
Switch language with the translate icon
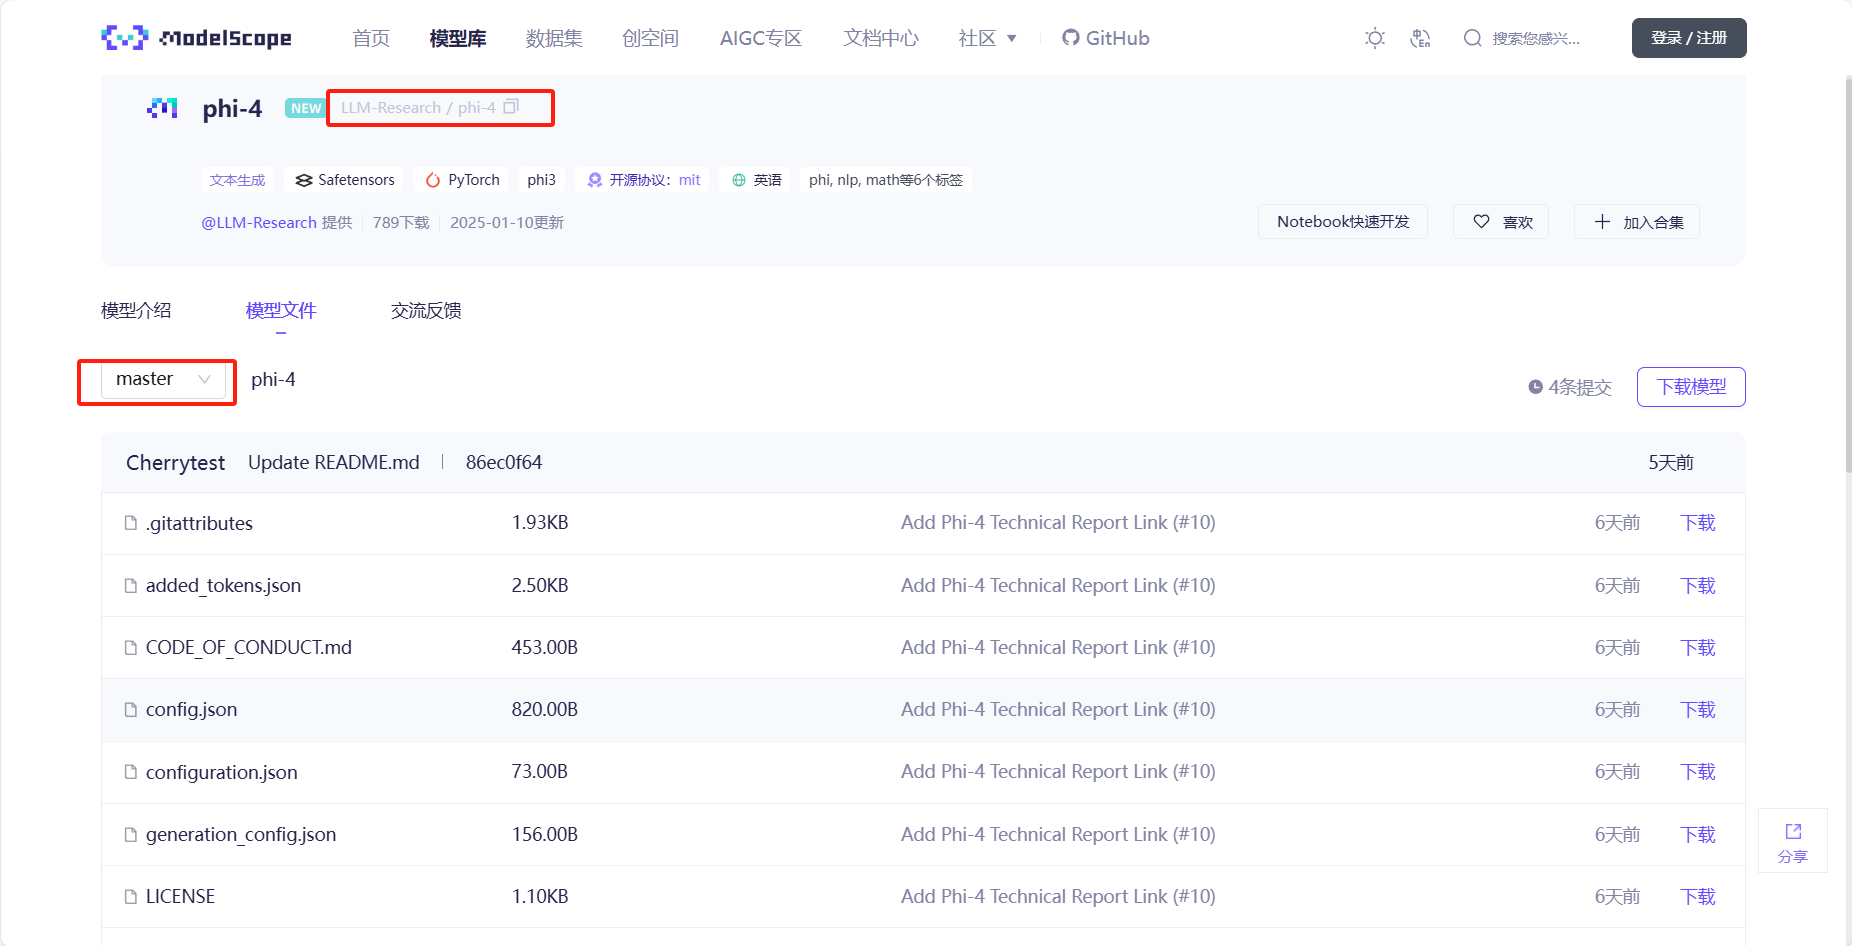[x=1420, y=38]
